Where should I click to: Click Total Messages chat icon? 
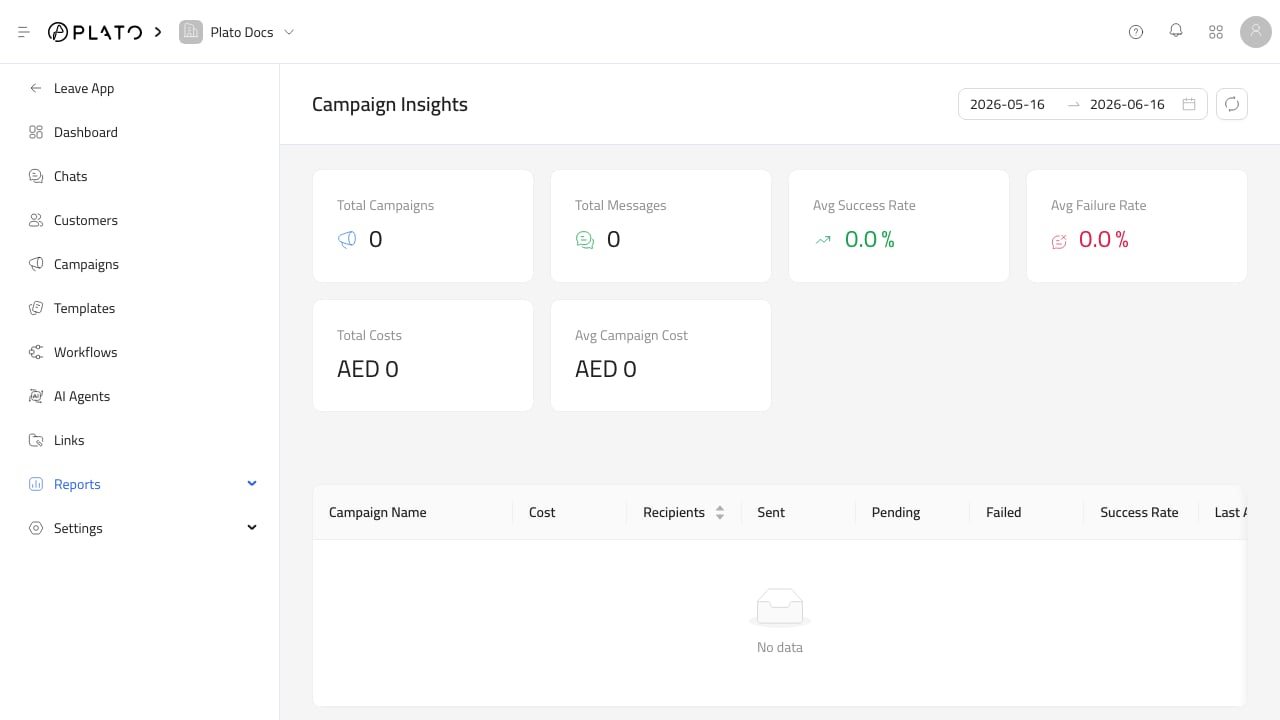click(x=585, y=240)
